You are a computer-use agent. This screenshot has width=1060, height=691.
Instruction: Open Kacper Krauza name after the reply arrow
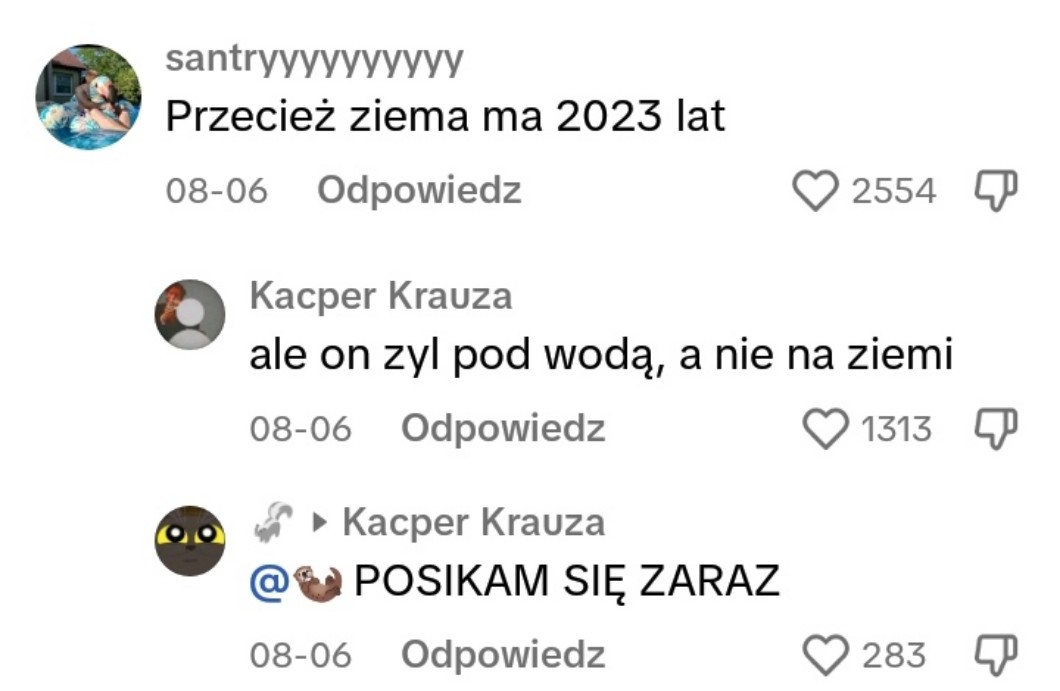click(473, 523)
